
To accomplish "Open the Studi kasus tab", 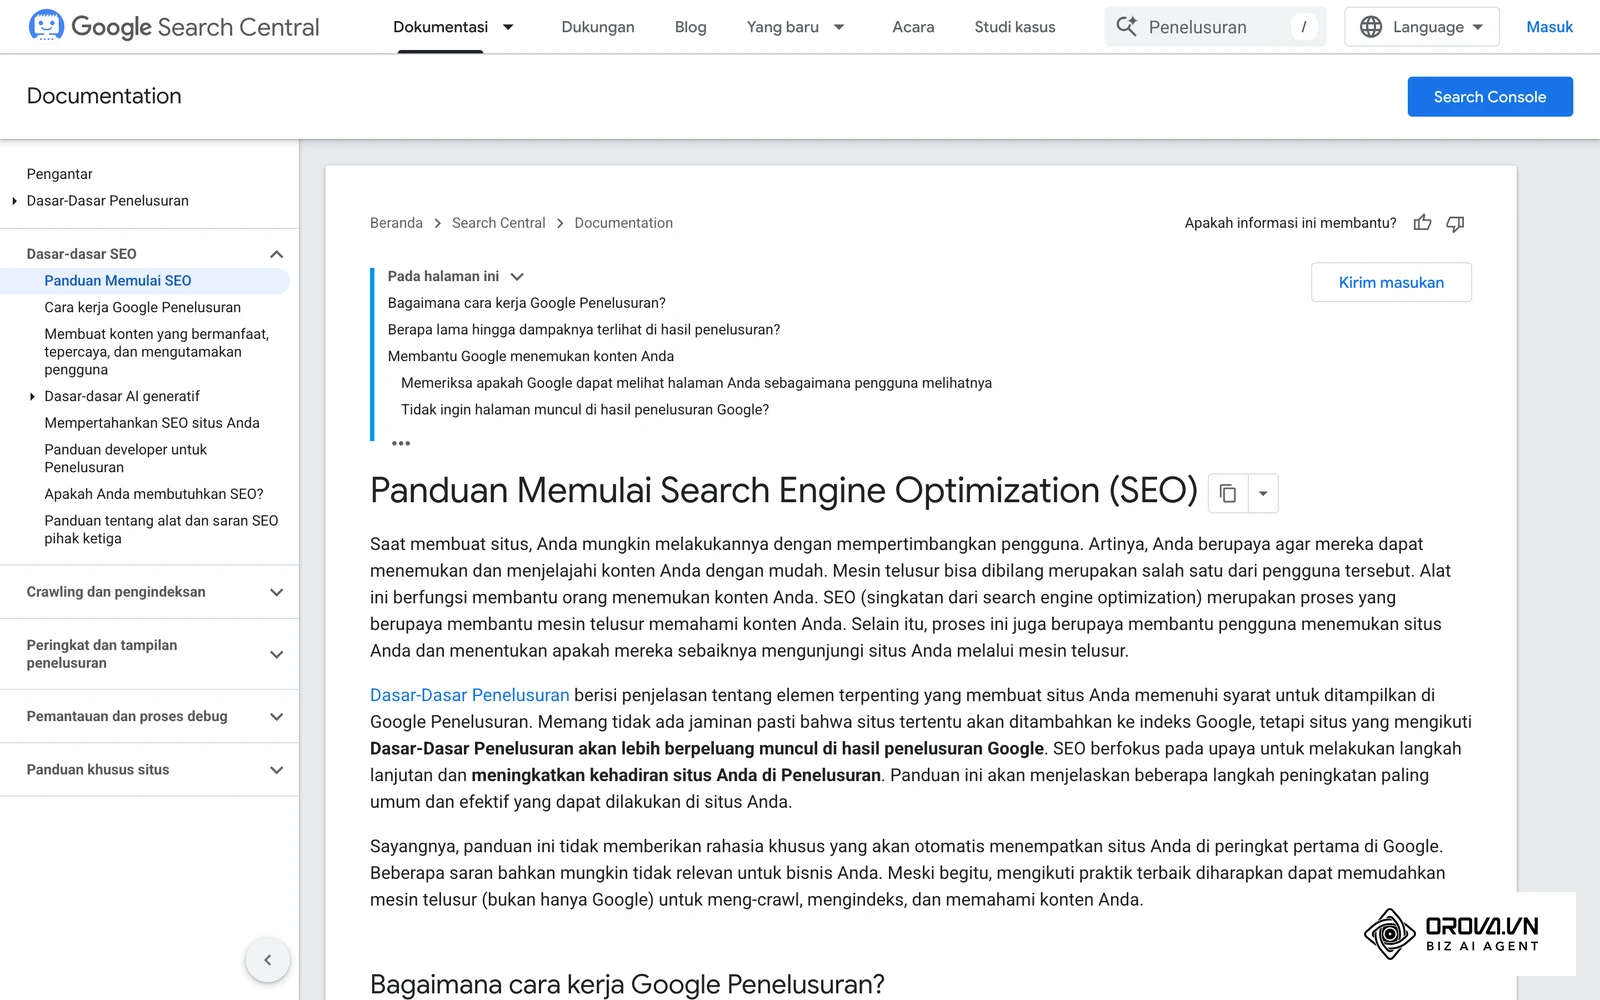I will tap(1015, 27).
